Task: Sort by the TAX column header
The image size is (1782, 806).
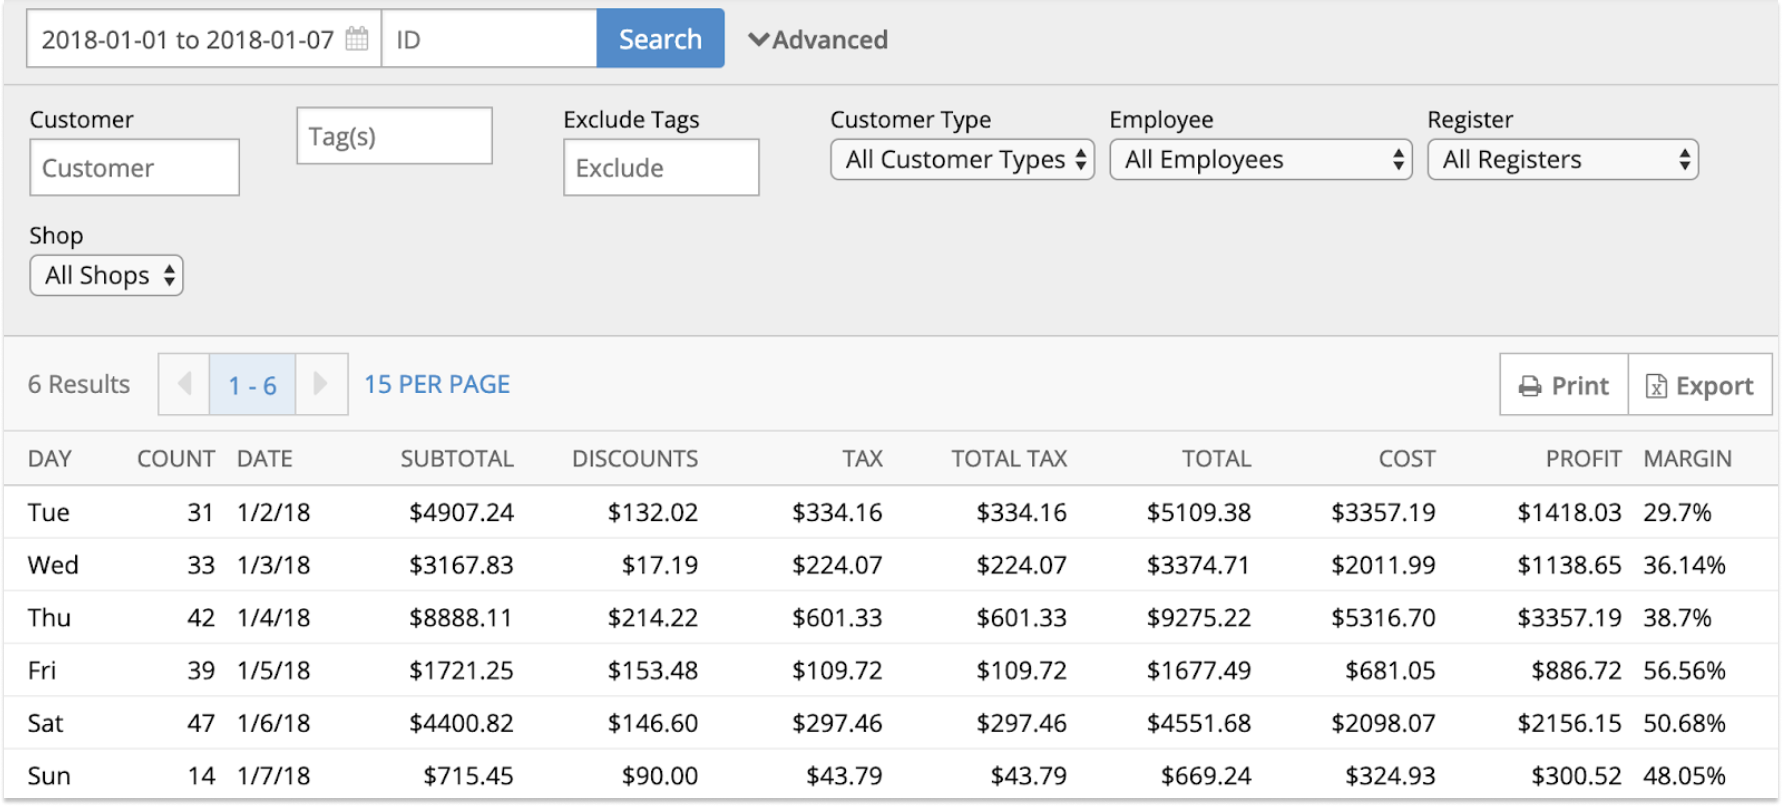Action: 862,459
